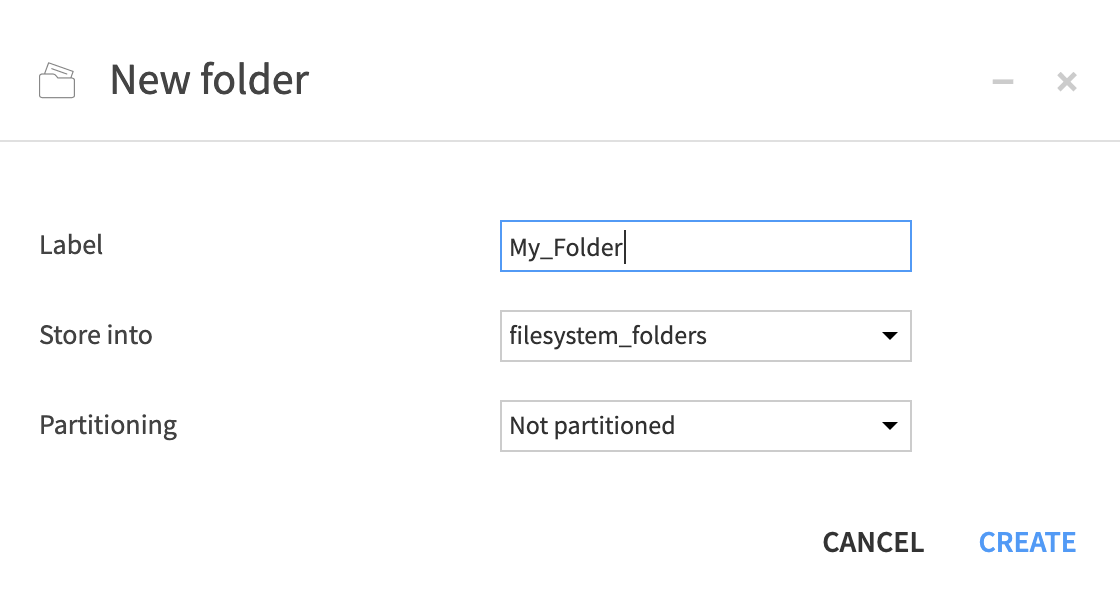1120x592 pixels.
Task: Minimize the New folder dialog
Action: pos(1003,82)
